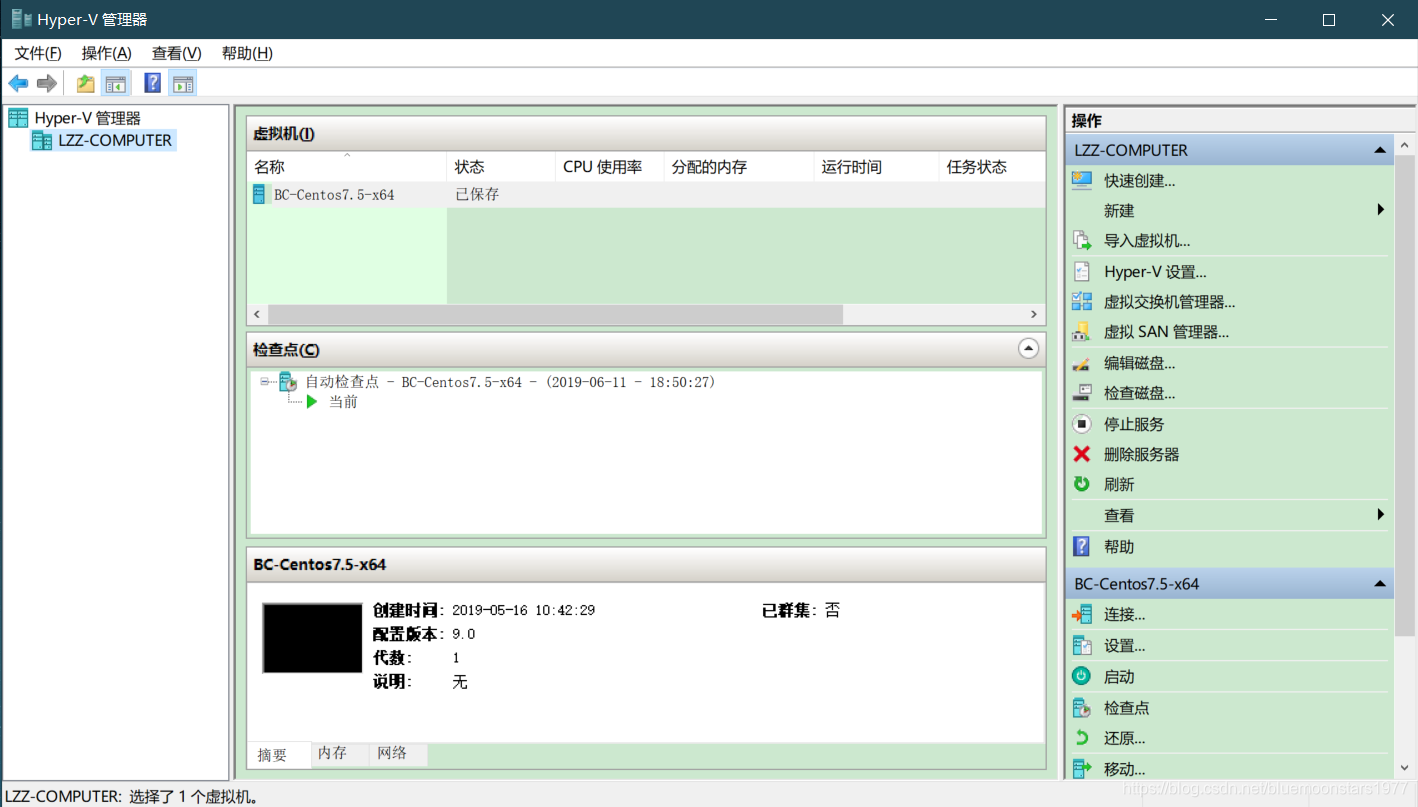This screenshot has width=1418, height=807.
Task: Click the 快速创建... action link
Action: 1140,181
